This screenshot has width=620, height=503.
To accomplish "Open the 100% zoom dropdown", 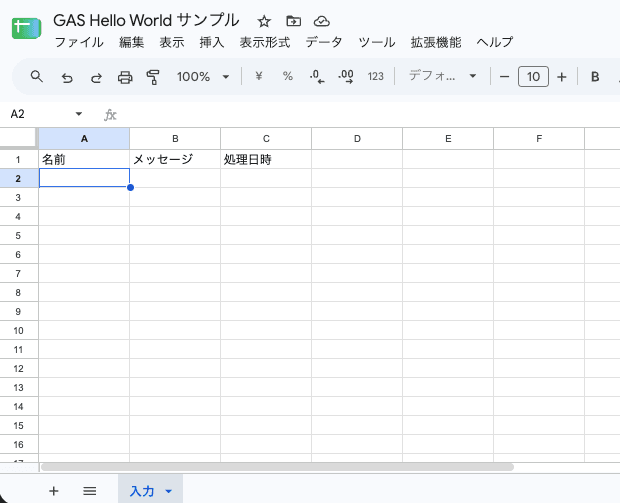I will (x=203, y=77).
